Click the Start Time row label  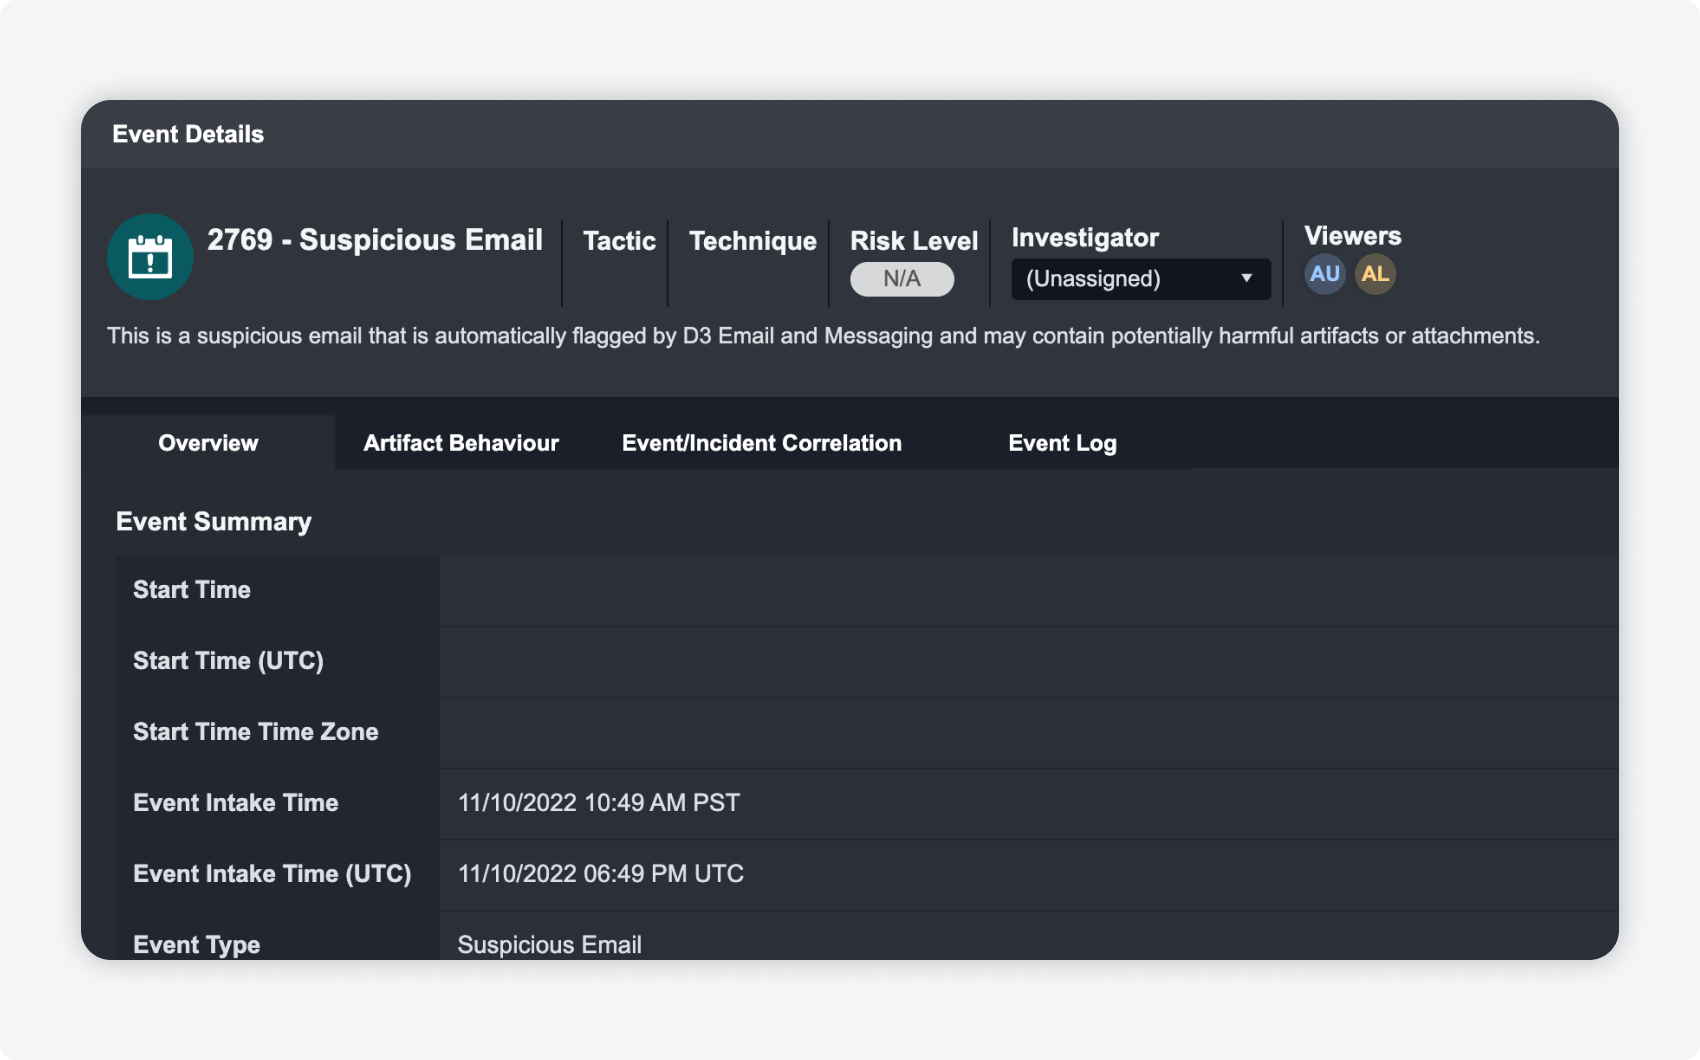coord(192,590)
